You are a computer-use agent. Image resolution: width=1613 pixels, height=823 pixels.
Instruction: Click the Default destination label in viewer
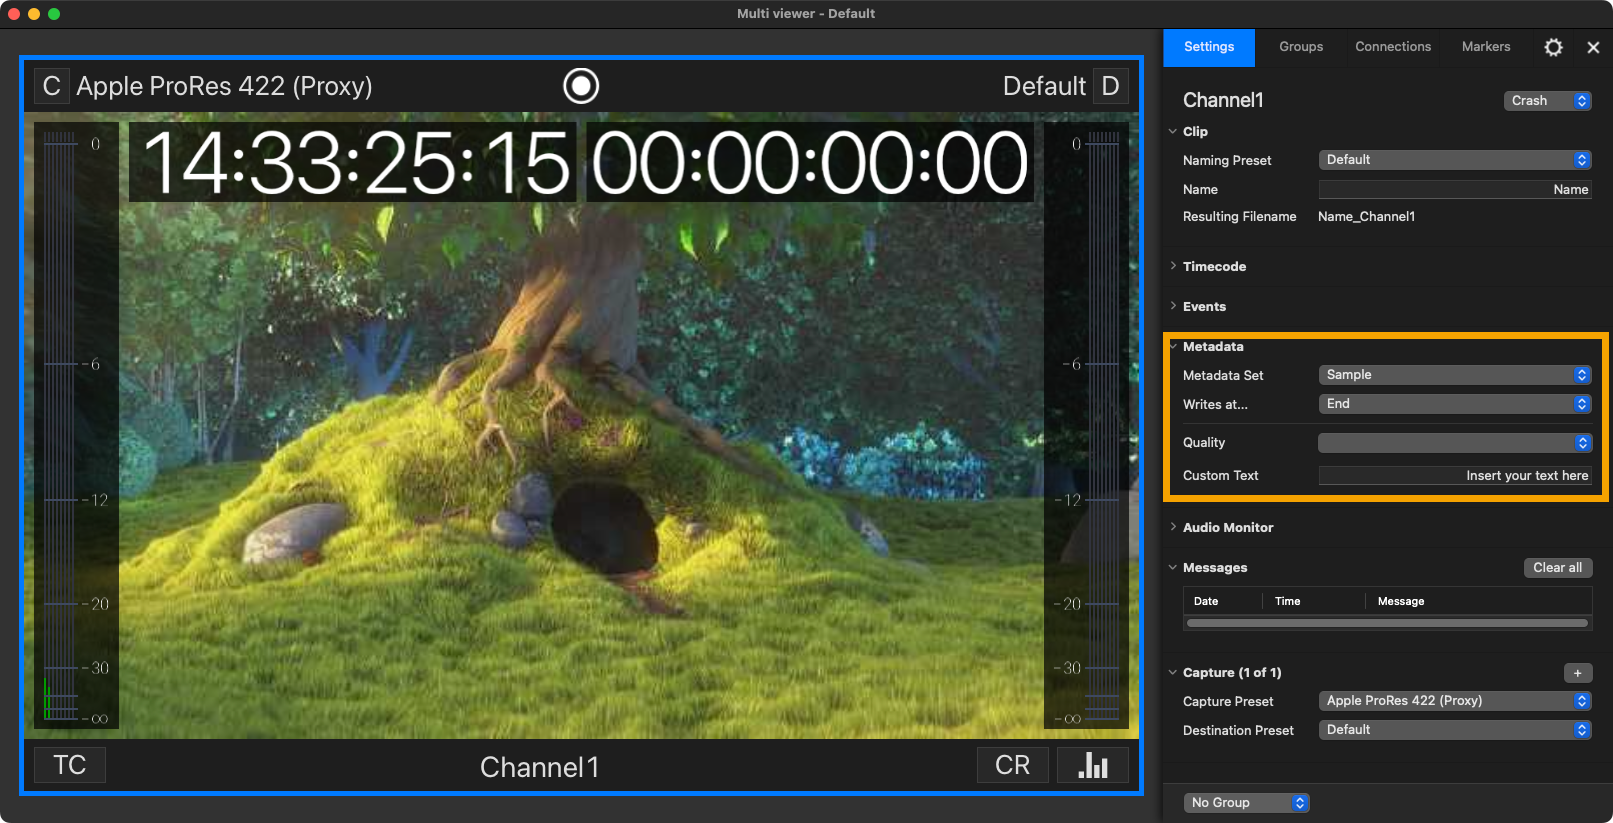1044,86
